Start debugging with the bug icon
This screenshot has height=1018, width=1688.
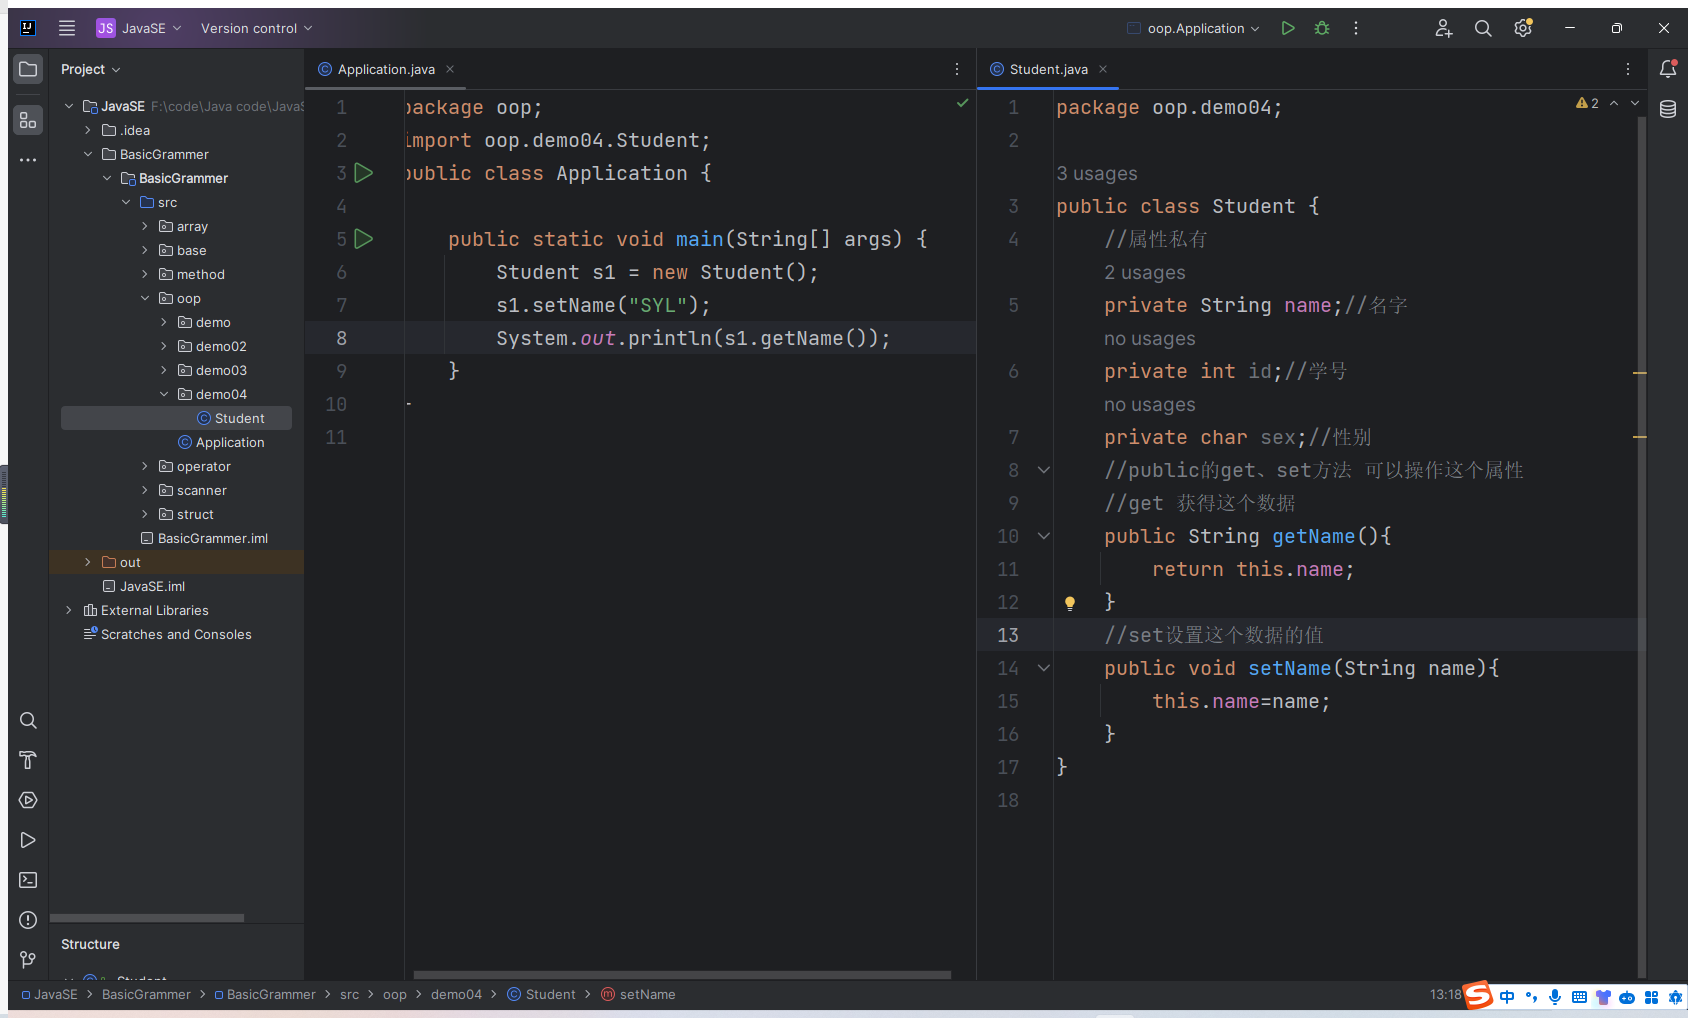pyautogui.click(x=1322, y=28)
